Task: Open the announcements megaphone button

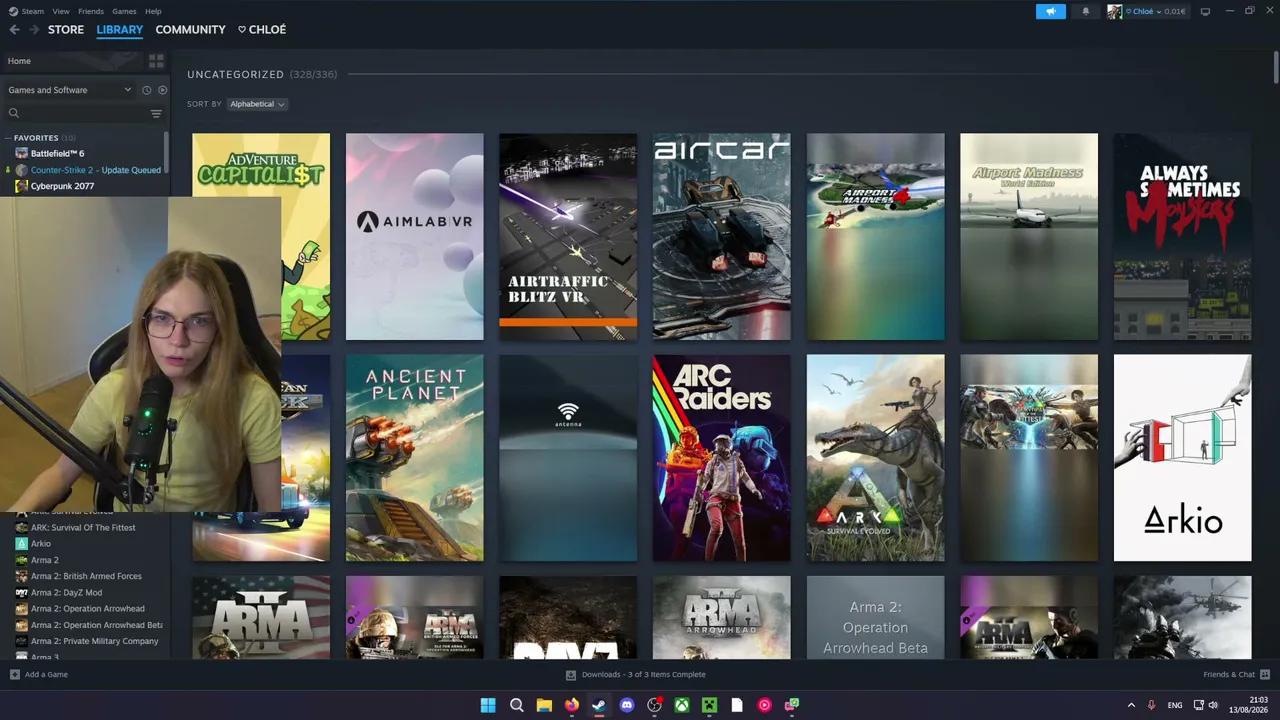Action: (1051, 12)
